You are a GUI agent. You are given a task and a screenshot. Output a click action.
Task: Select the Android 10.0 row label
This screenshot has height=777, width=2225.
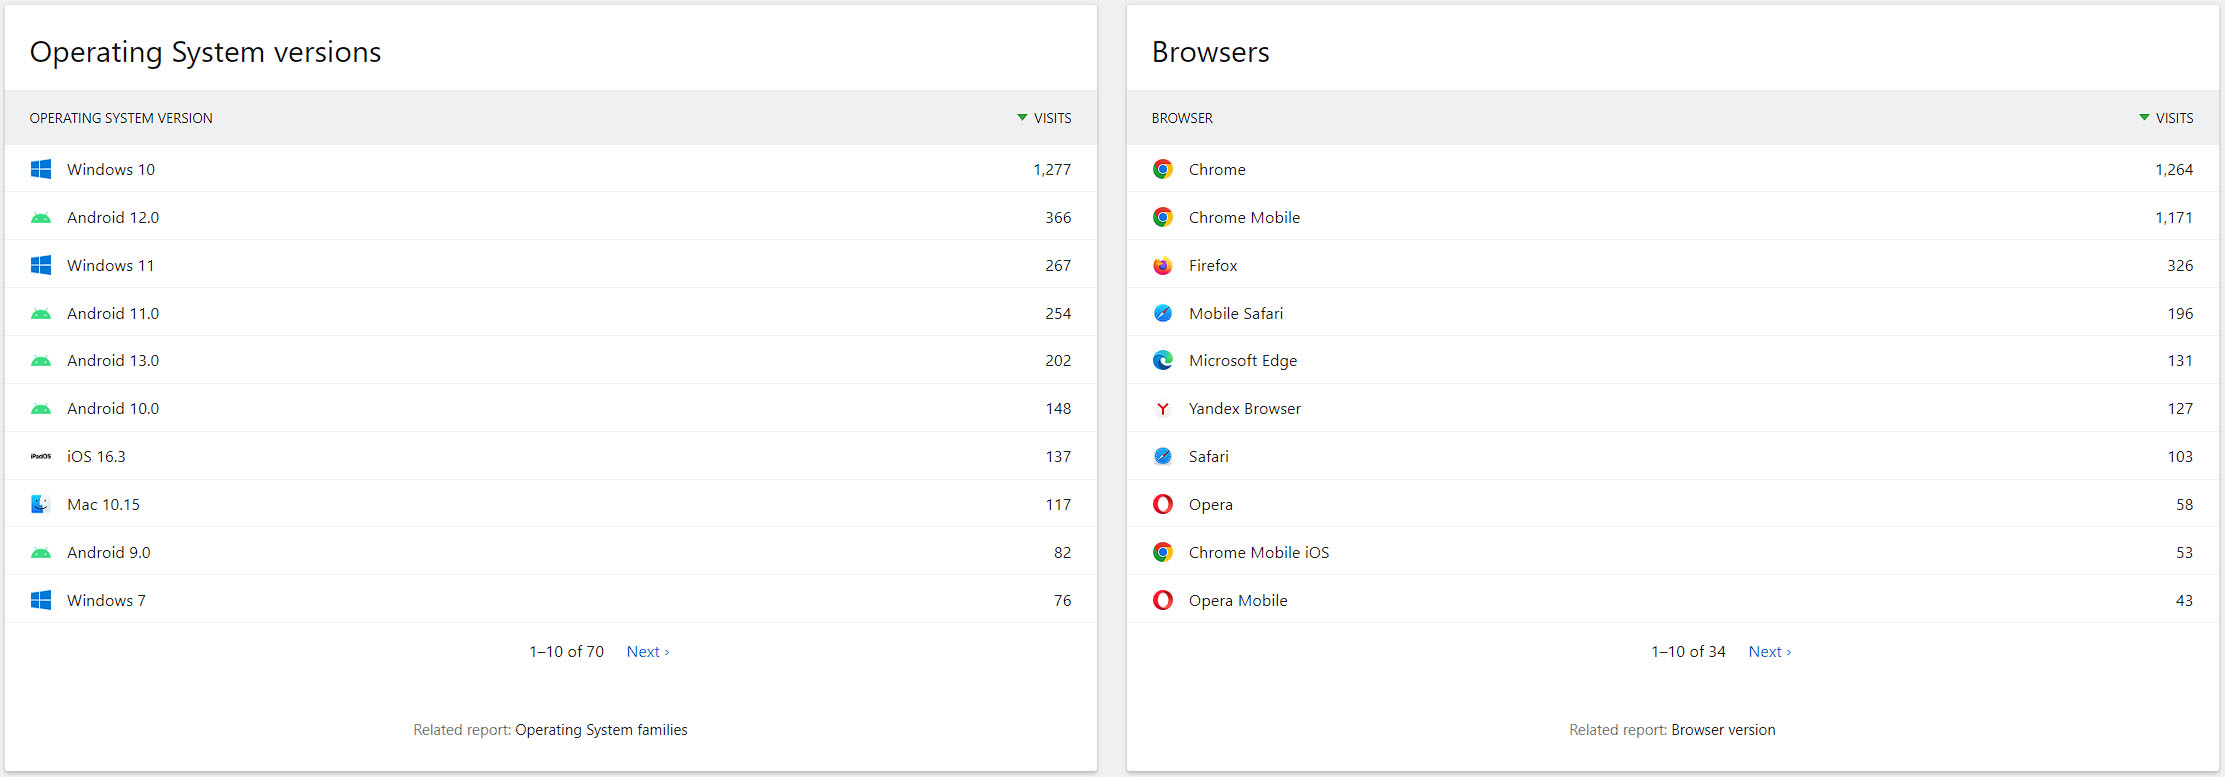click(x=113, y=409)
